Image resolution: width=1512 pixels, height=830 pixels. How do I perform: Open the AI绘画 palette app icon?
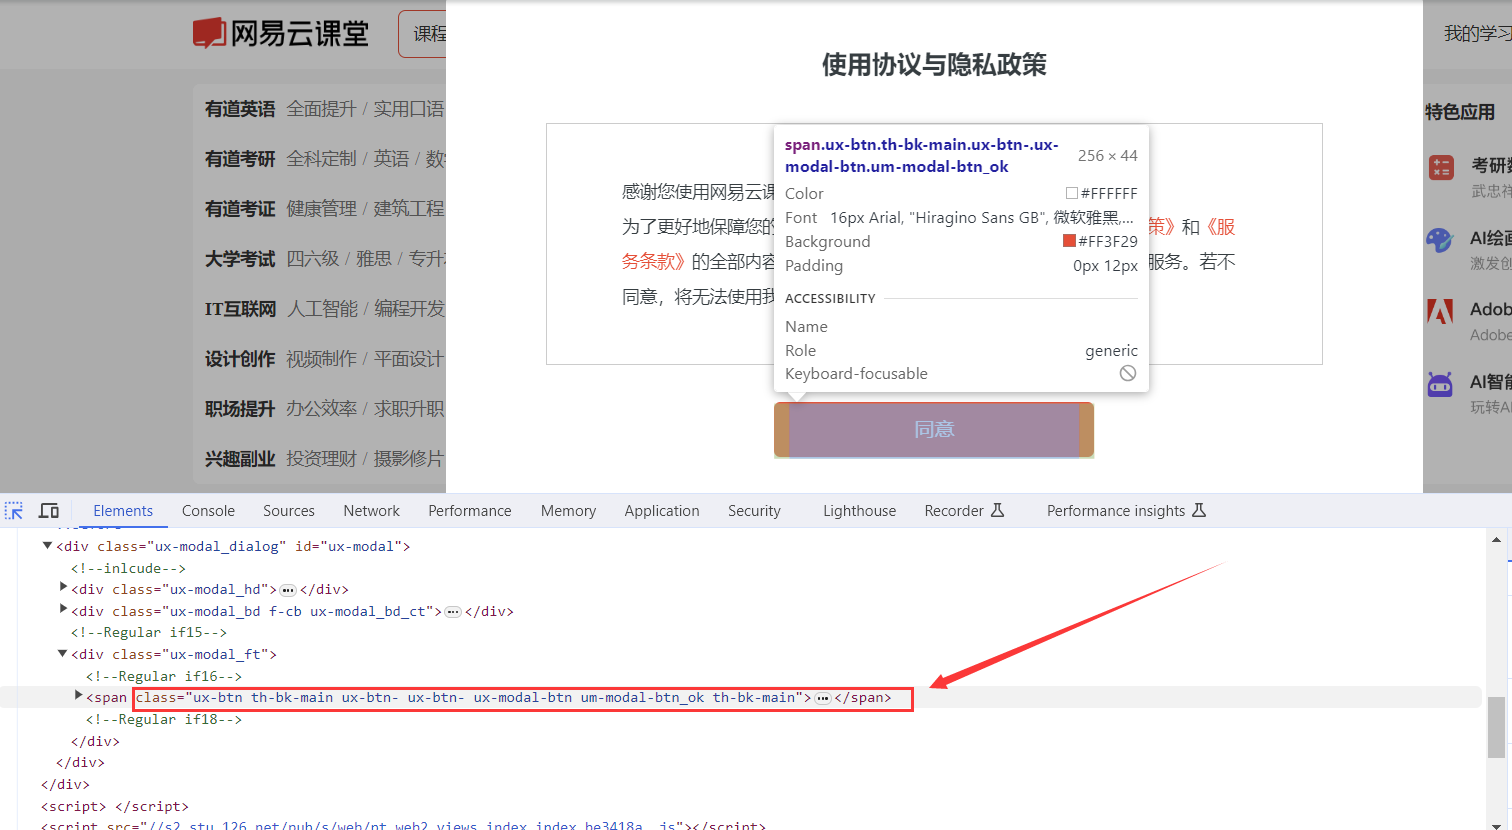1439,240
